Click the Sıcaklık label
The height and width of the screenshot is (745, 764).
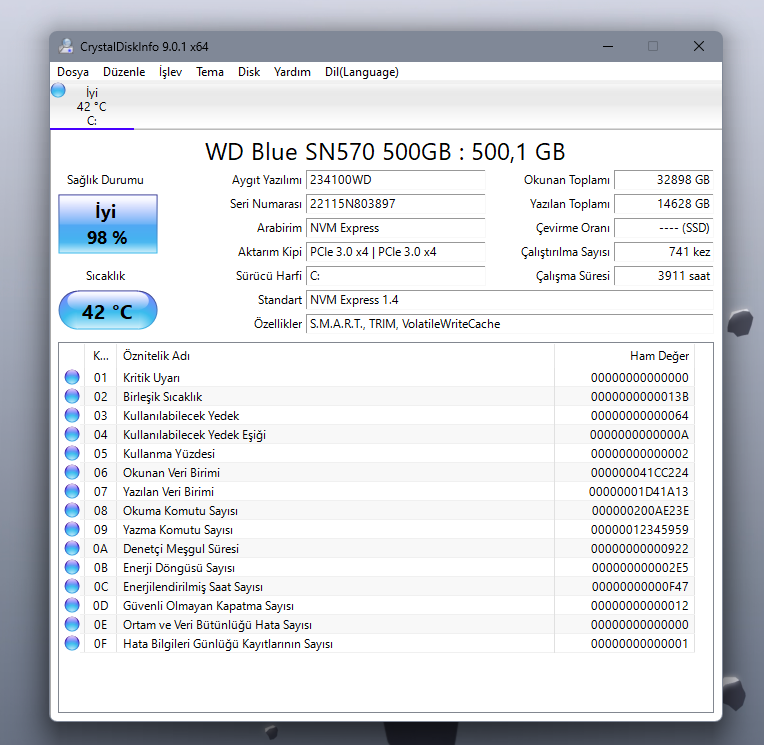coord(105,276)
